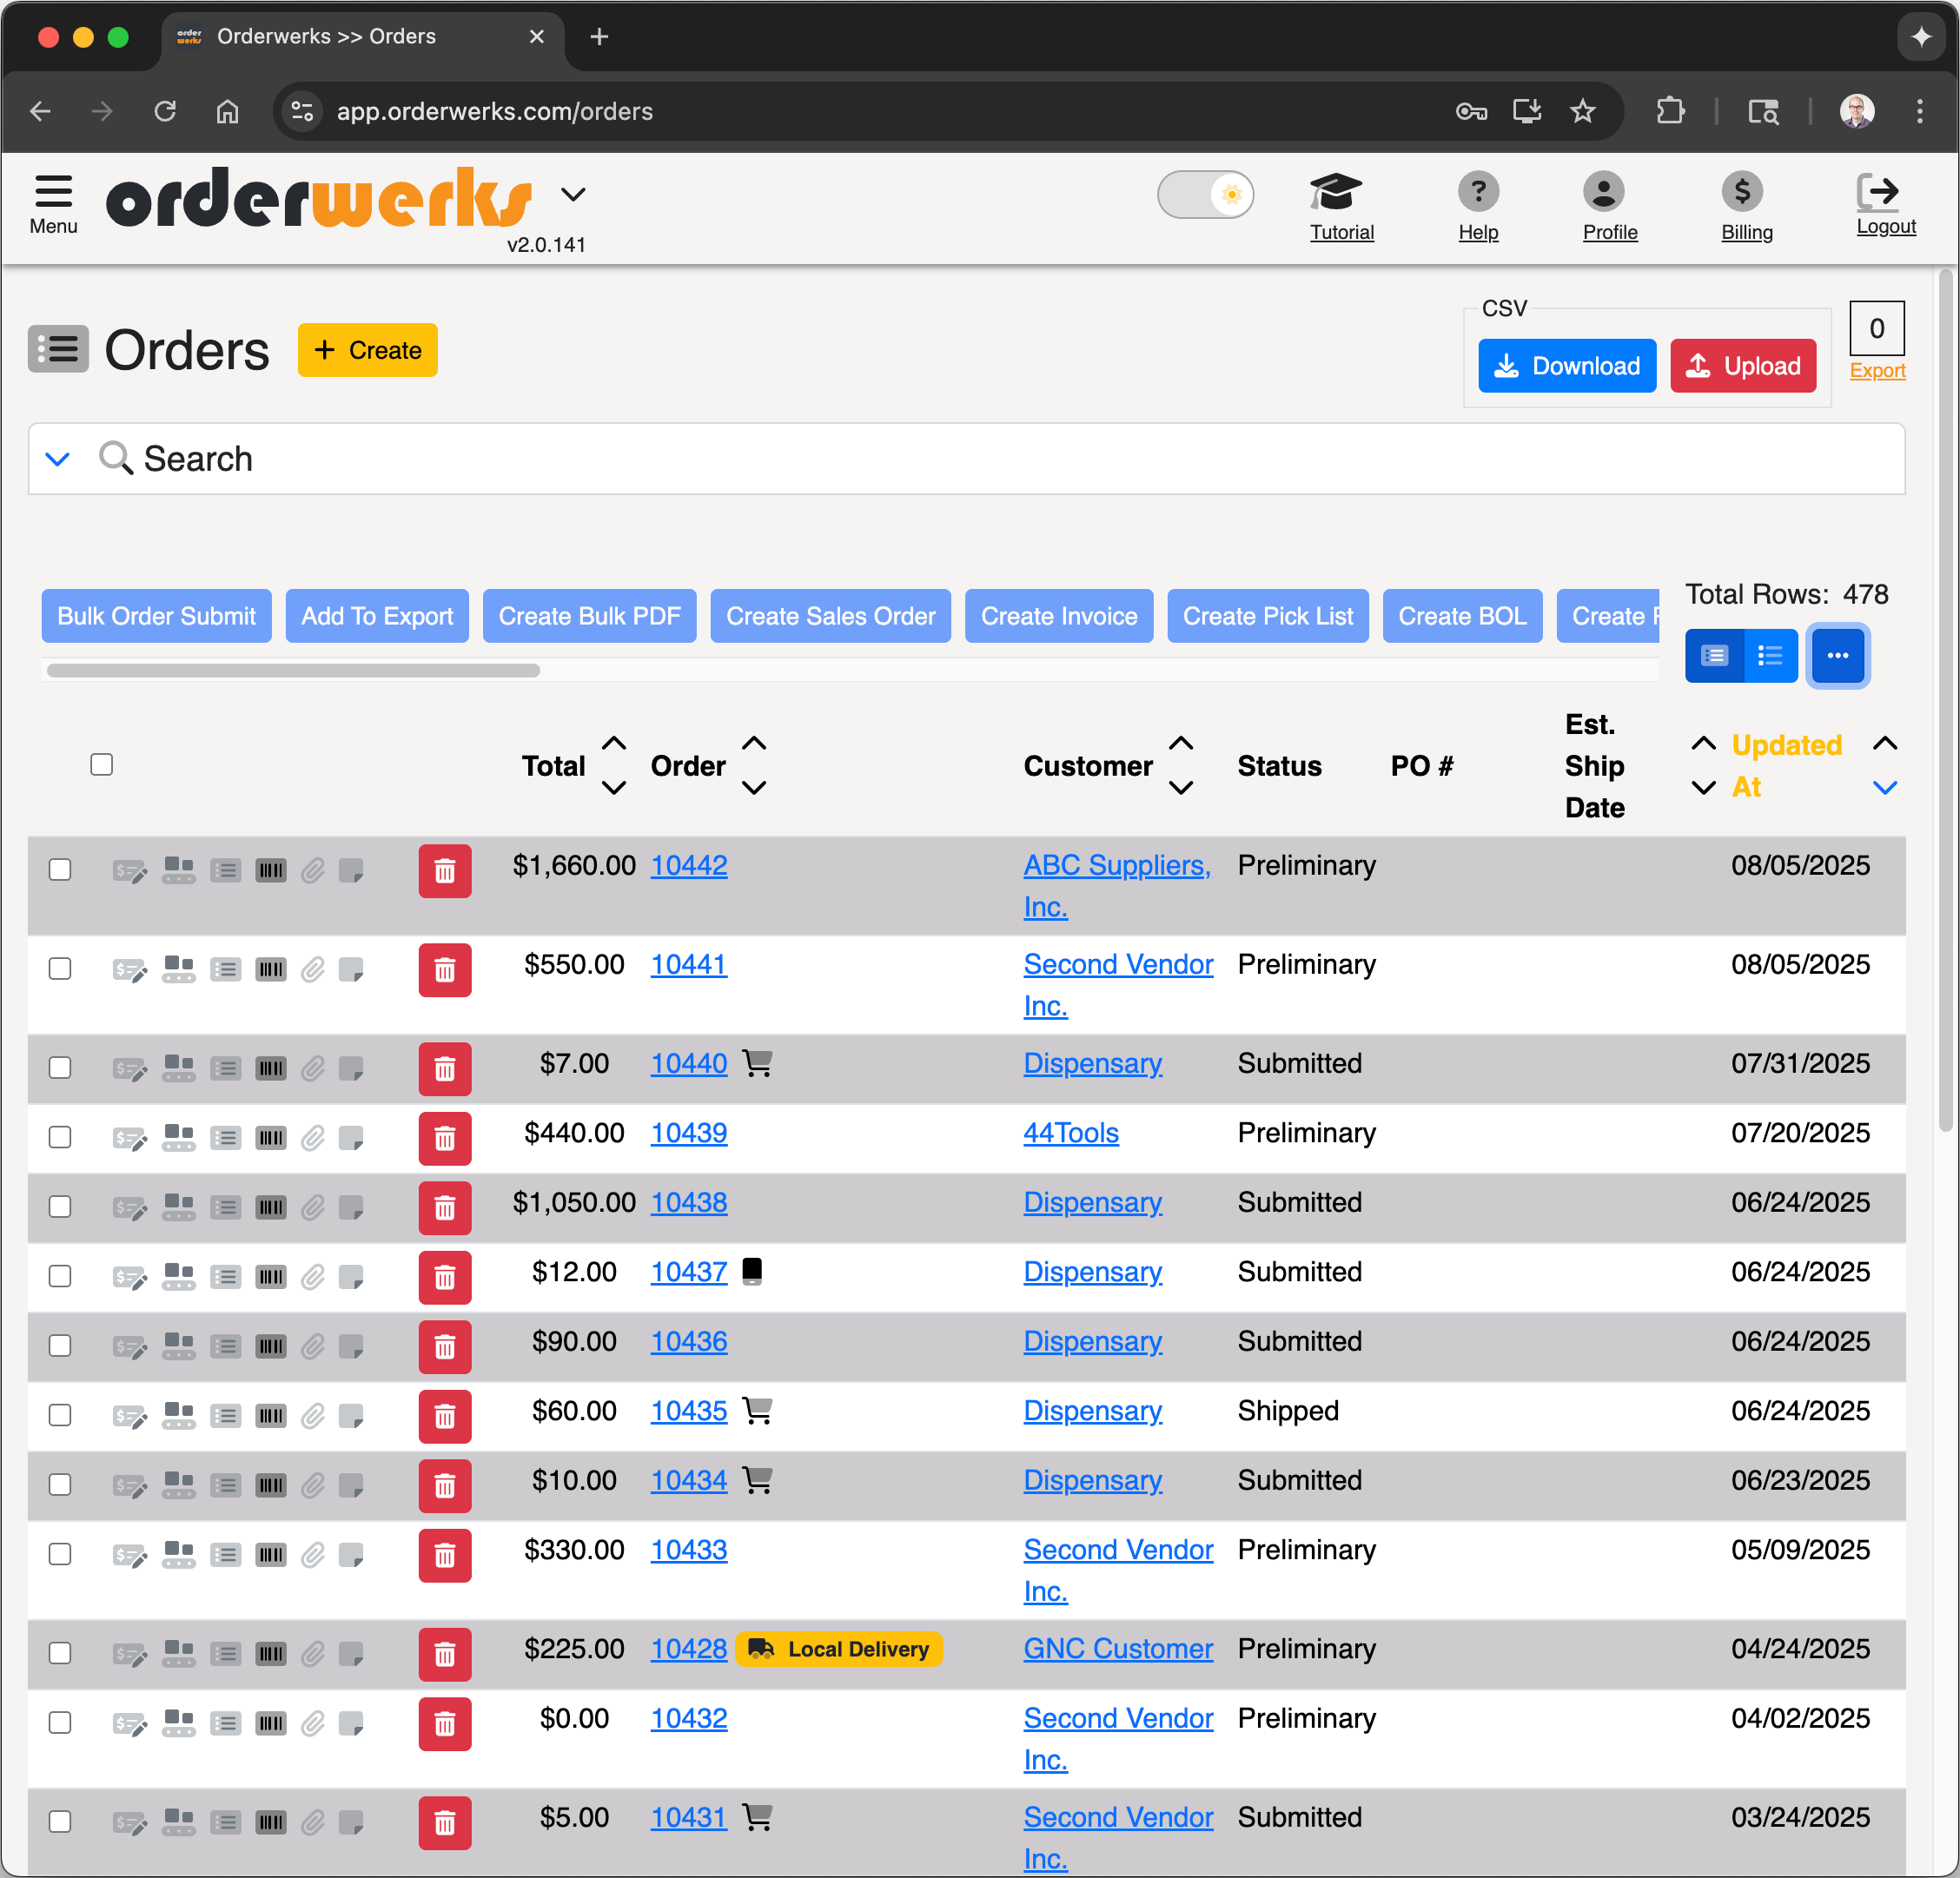Open the hamburger Menu
This screenshot has height=1878, width=1960.
(x=52, y=192)
